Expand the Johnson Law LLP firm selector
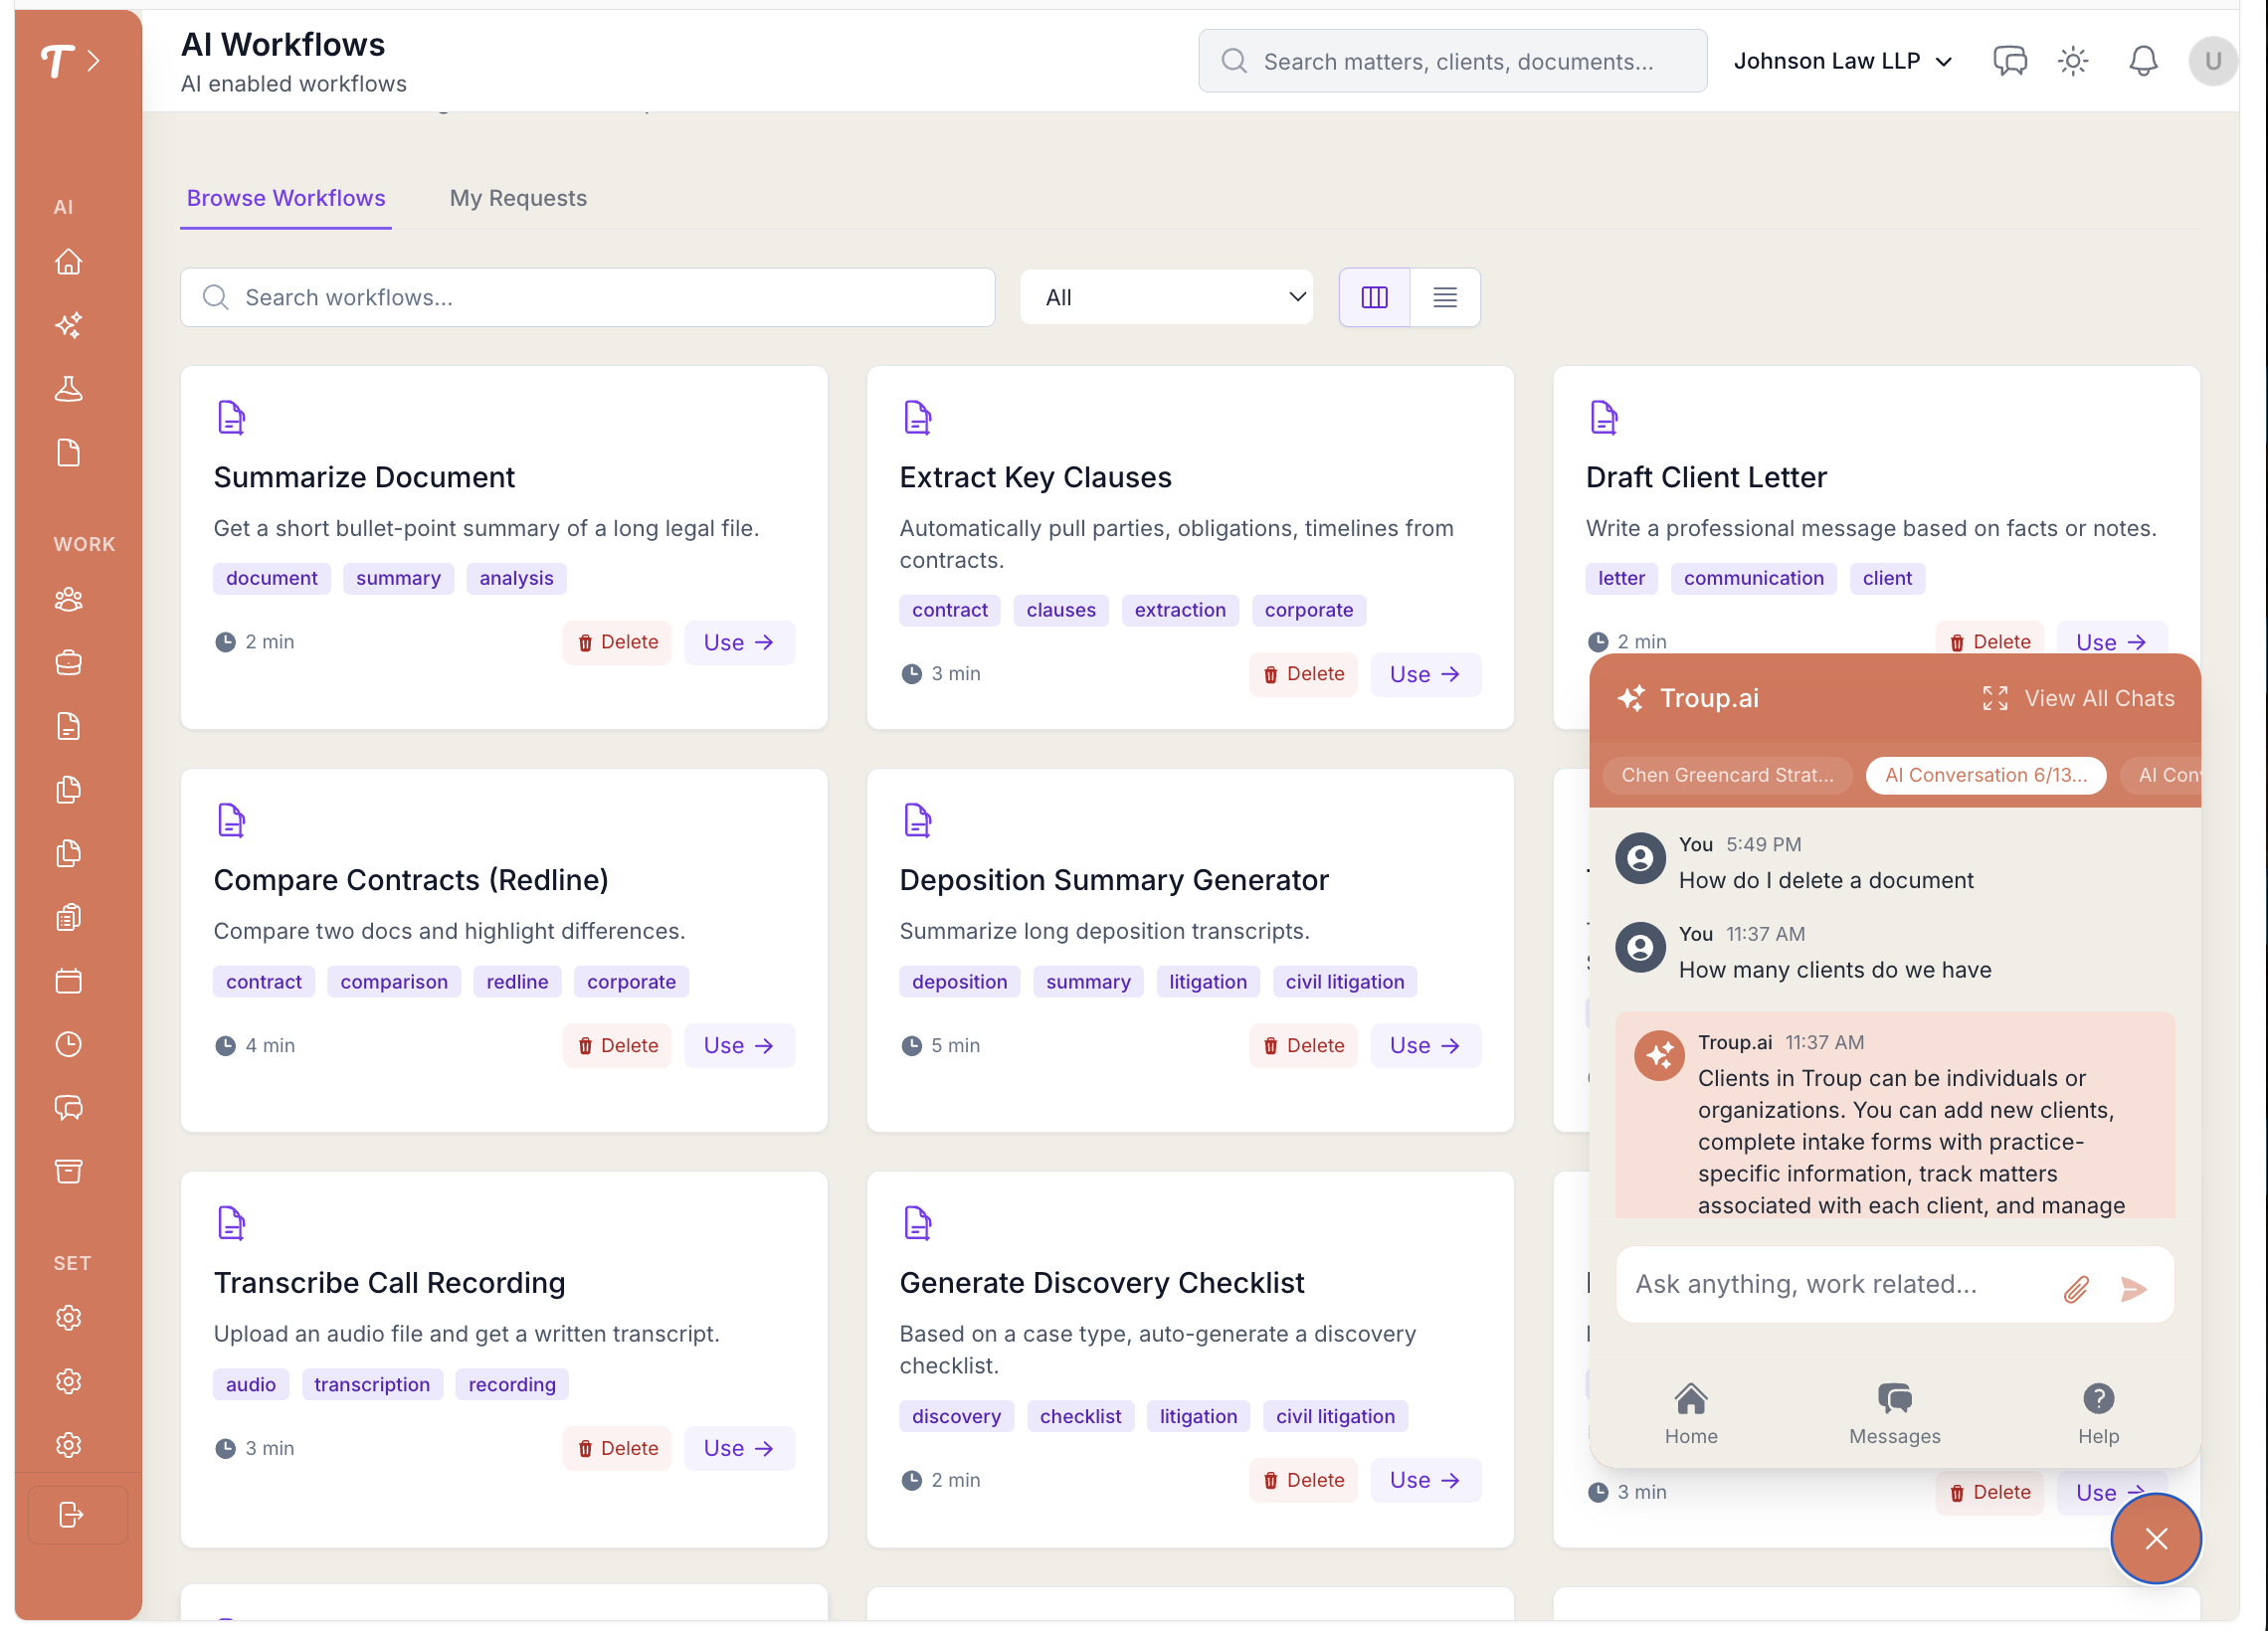This screenshot has width=2268, height=1631. tap(1842, 61)
